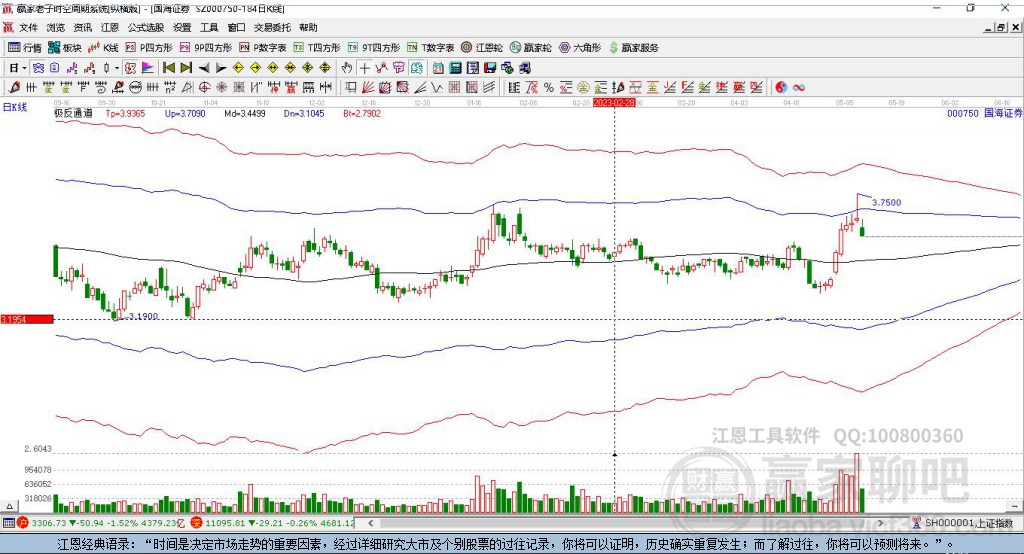1024x554 pixels.
Task: Open the calculator icon
Action: pos(455,68)
